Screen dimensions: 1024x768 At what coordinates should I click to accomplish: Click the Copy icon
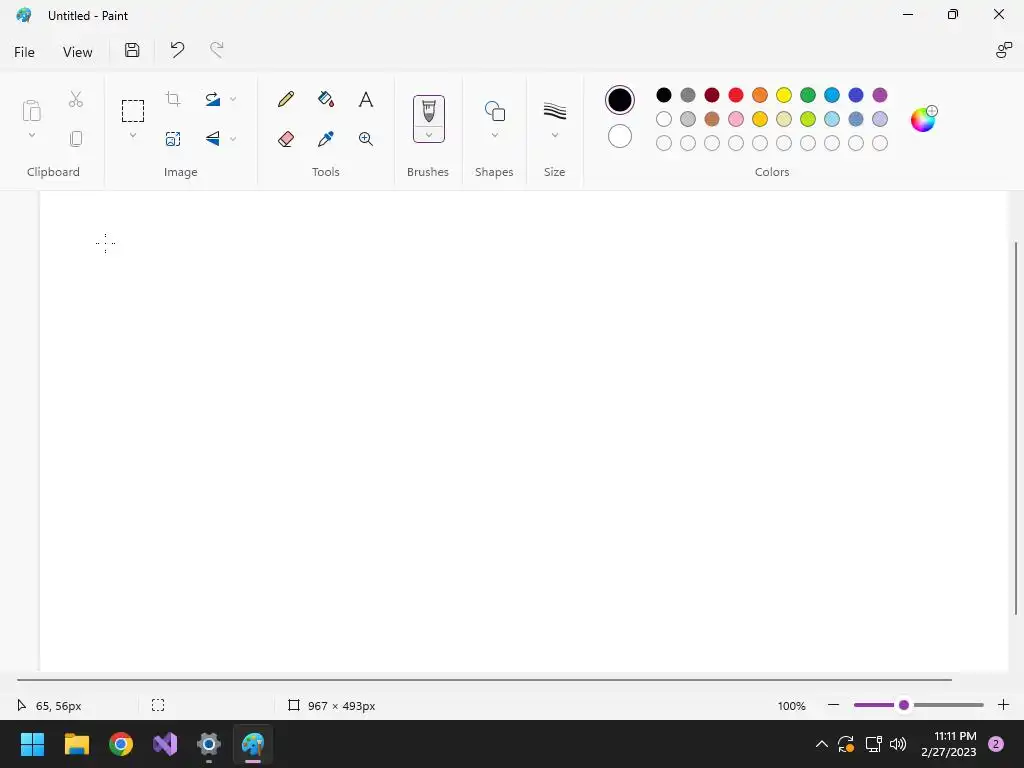click(x=76, y=139)
